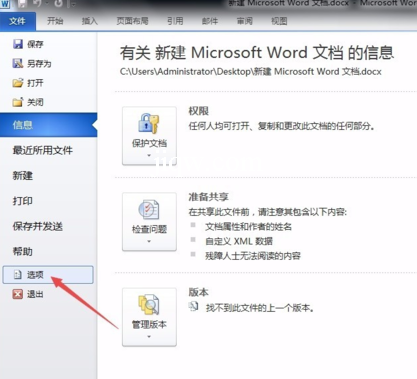The height and width of the screenshot is (379, 417).
Task: Click the 退出 label
Action: click(x=35, y=294)
